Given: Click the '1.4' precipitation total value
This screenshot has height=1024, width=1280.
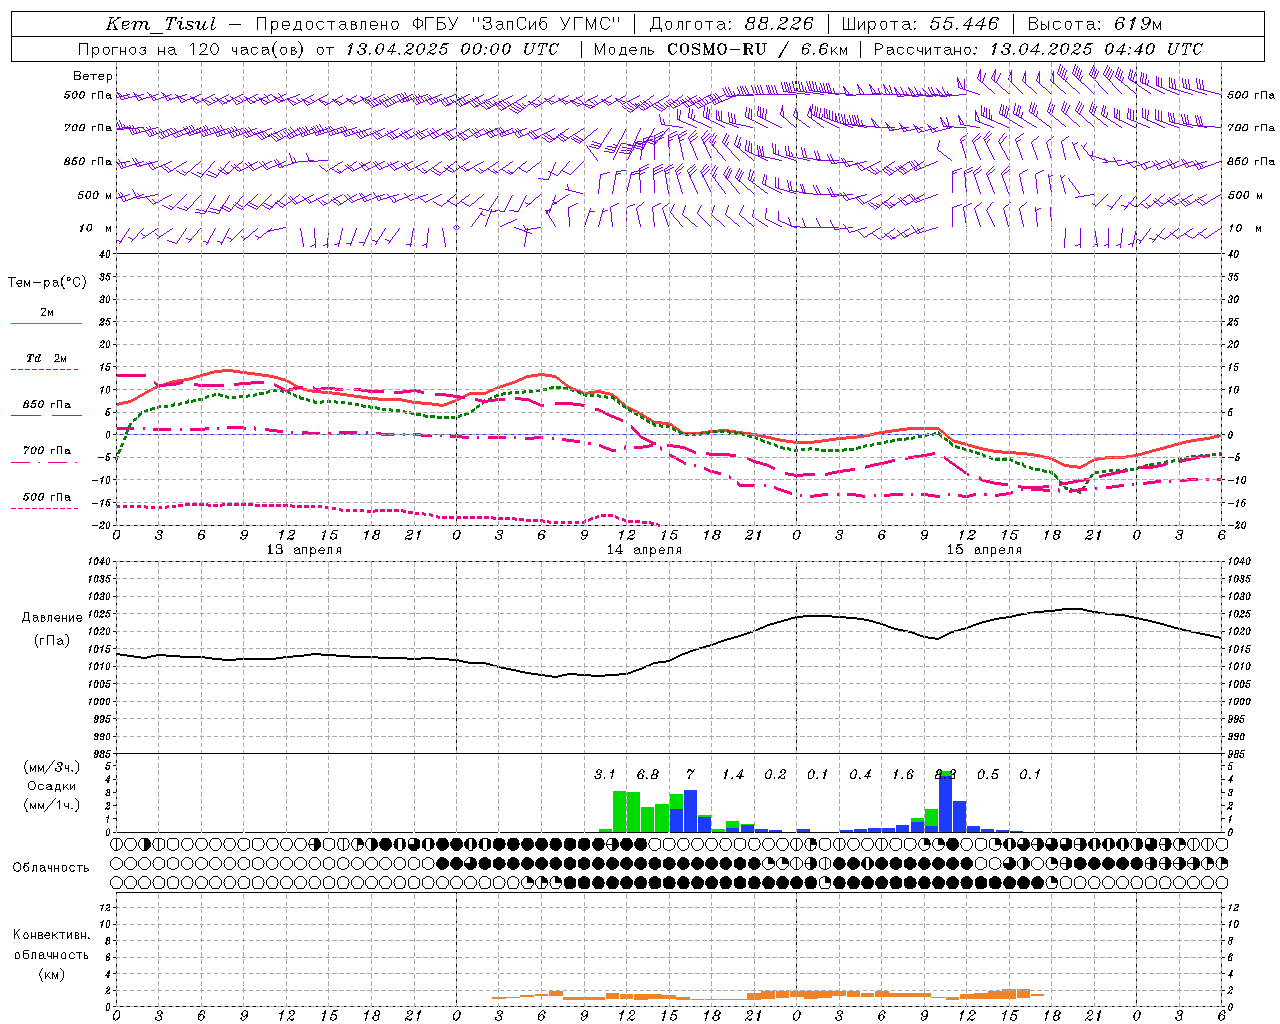Looking at the screenshot, I should coord(733,774).
